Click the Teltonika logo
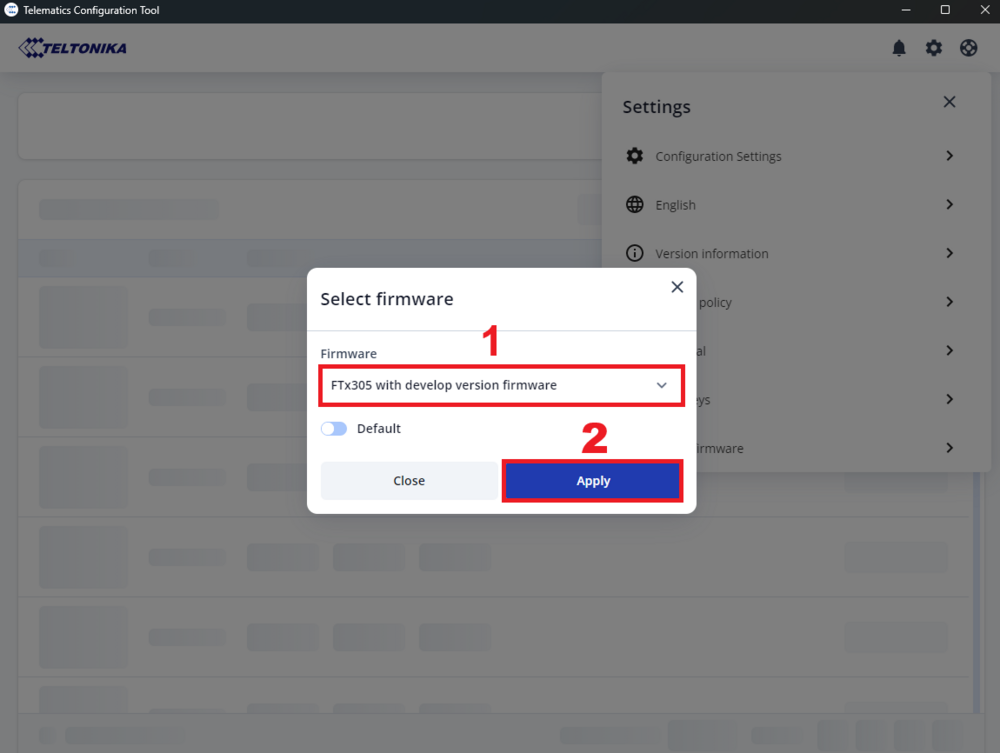The height and width of the screenshot is (753, 1000). click(73, 48)
